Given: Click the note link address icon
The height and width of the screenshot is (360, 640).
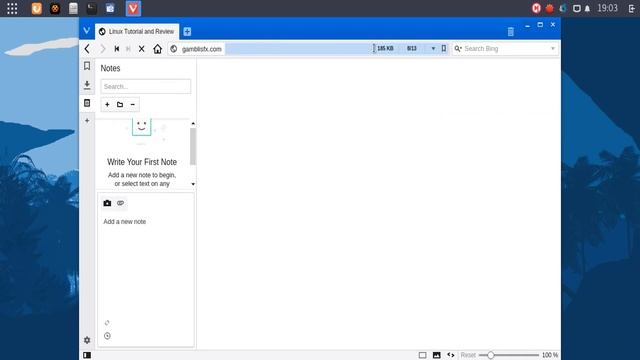Looking at the screenshot, I should 107,323.
